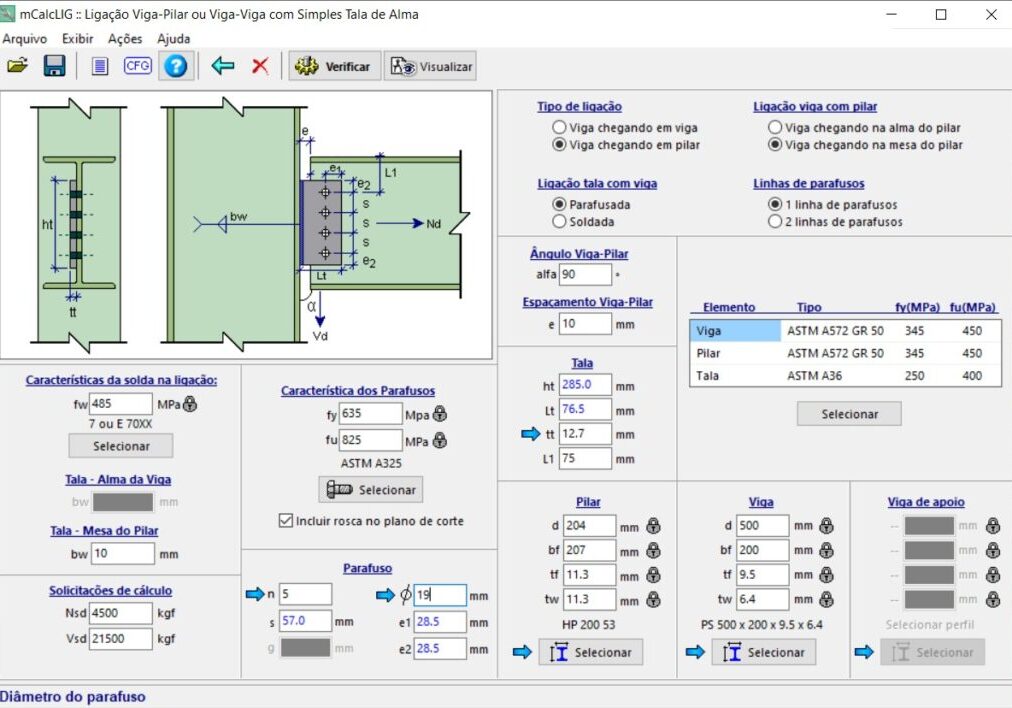Image resolution: width=1012 pixels, height=708 pixels.
Task: Toggle 'Incluir rosca no plano de corte'
Action: pyautogui.click(x=371, y=521)
